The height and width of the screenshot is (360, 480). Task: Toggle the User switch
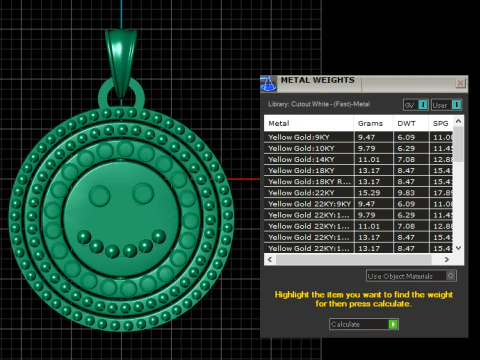[447, 105]
